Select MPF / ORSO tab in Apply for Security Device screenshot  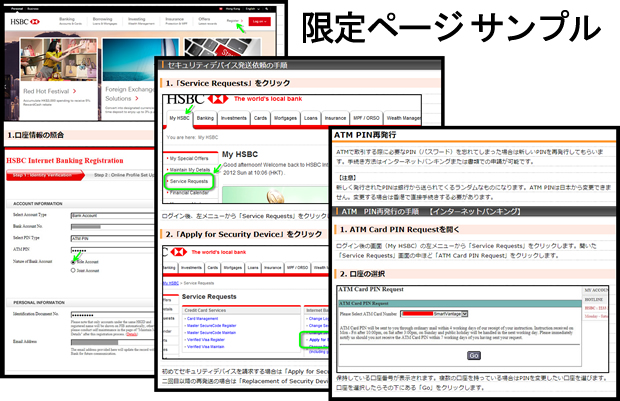tap(297, 268)
